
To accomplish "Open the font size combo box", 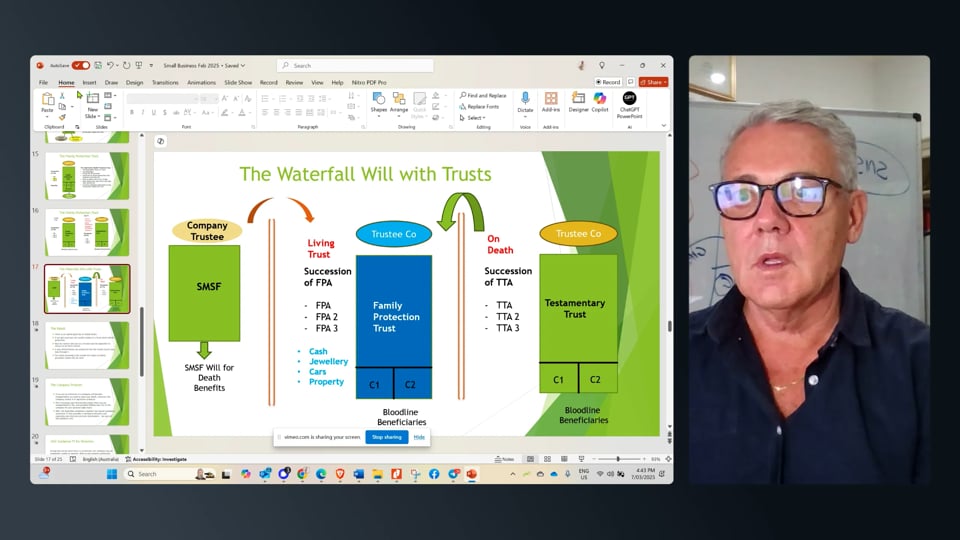I will tap(209, 99).
